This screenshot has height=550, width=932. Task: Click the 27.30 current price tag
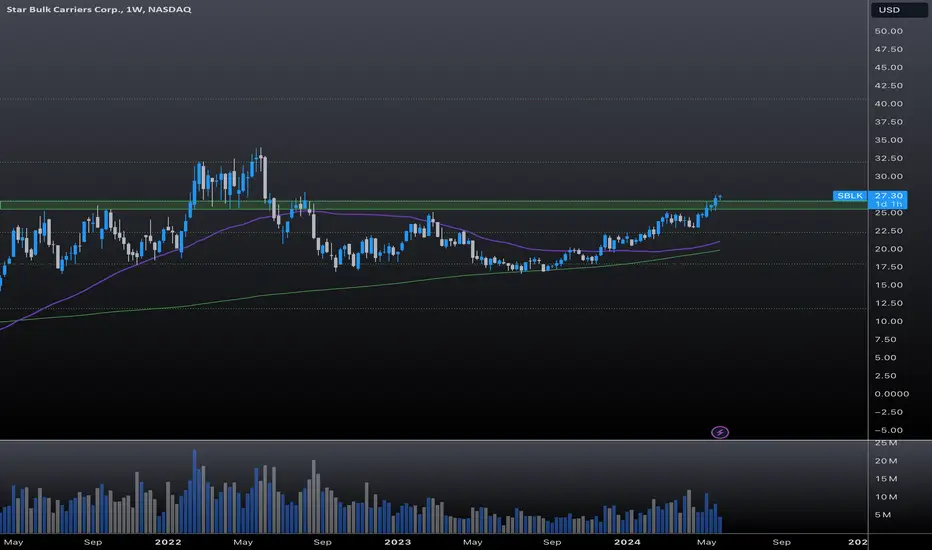(x=888, y=196)
